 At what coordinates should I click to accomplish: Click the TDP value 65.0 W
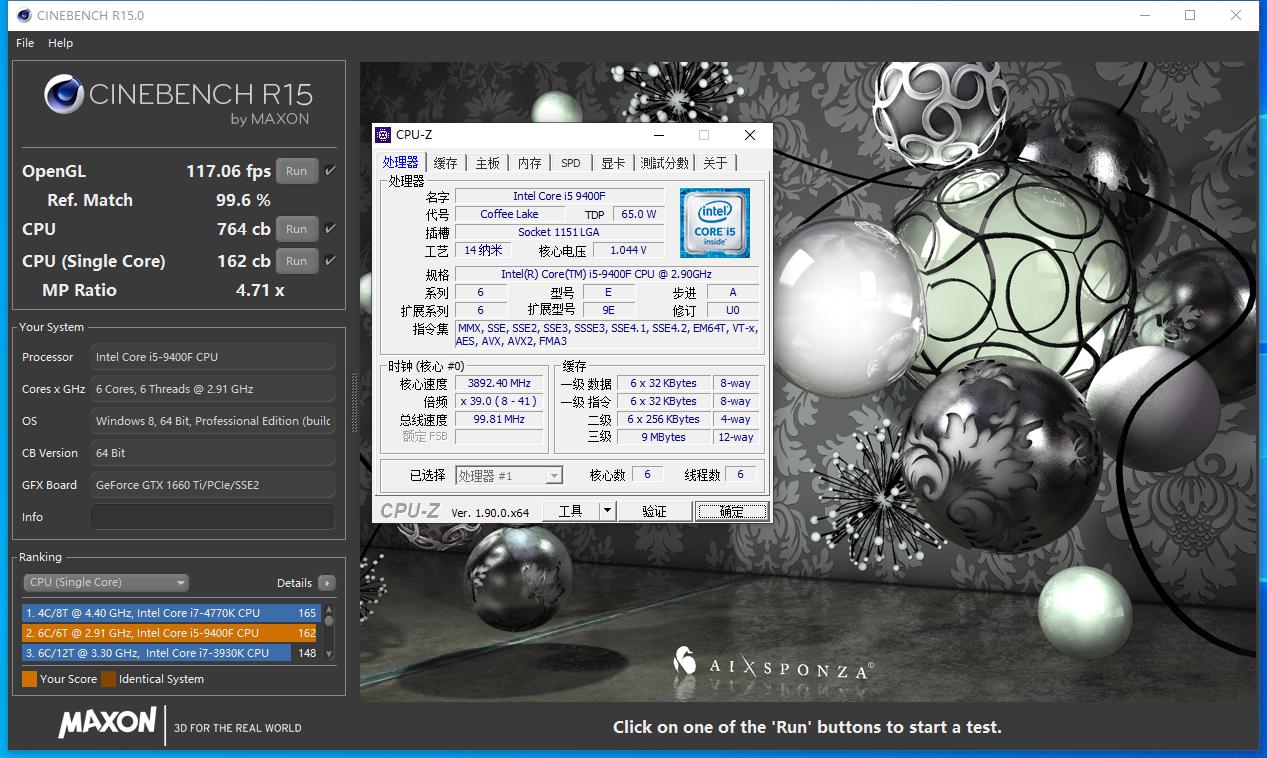tap(639, 214)
